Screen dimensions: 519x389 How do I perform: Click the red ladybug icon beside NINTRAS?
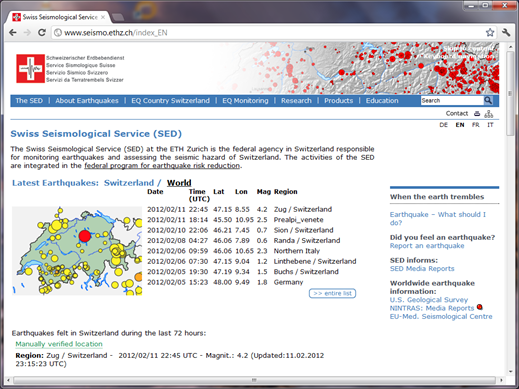(479, 307)
